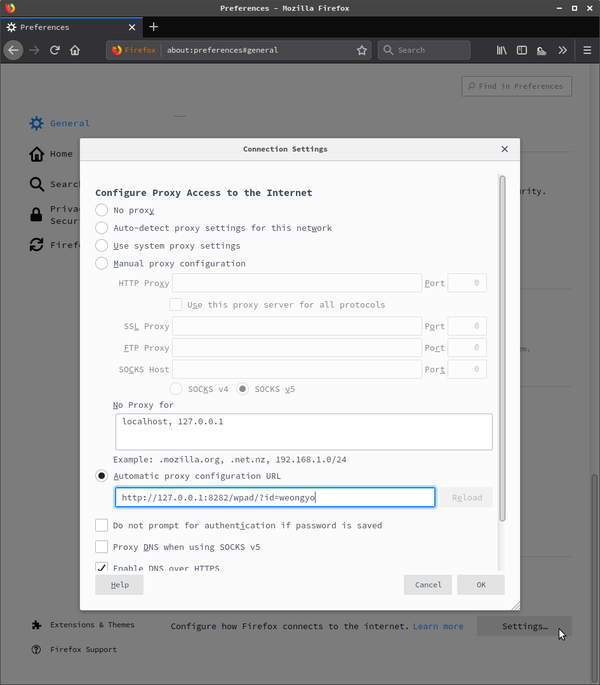The image size is (600, 685).
Task: Open the Learn more link
Action: (x=438, y=626)
